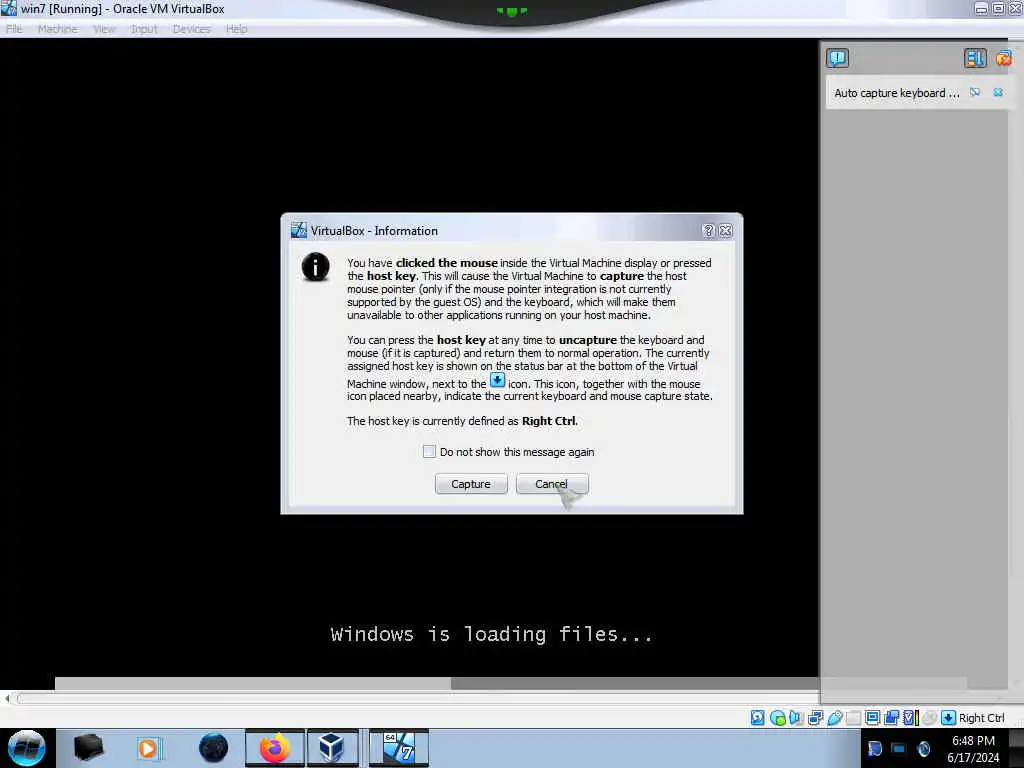Click the USB devices status icon
This screenshot has width=1024, height=768.
(x=835, y=718)
